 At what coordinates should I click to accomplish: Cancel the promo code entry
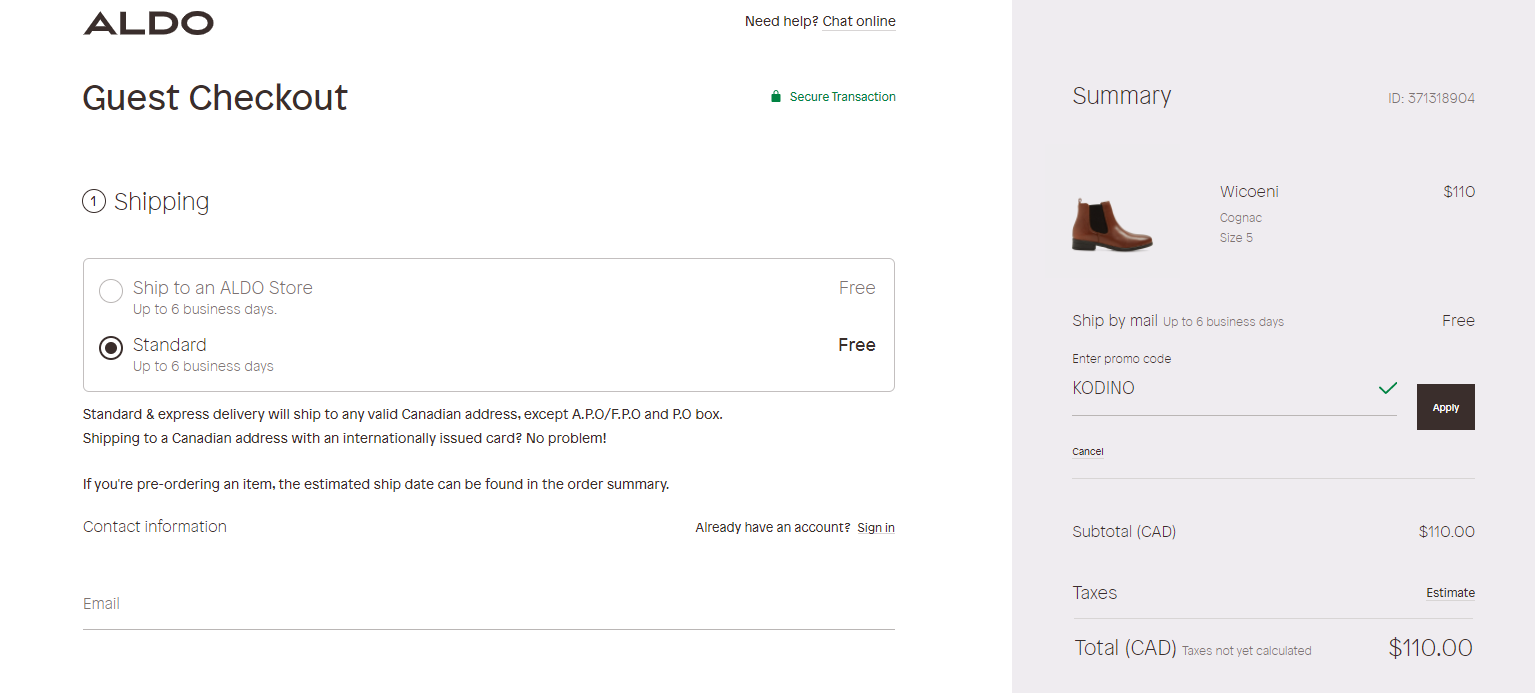(1087, 452)
